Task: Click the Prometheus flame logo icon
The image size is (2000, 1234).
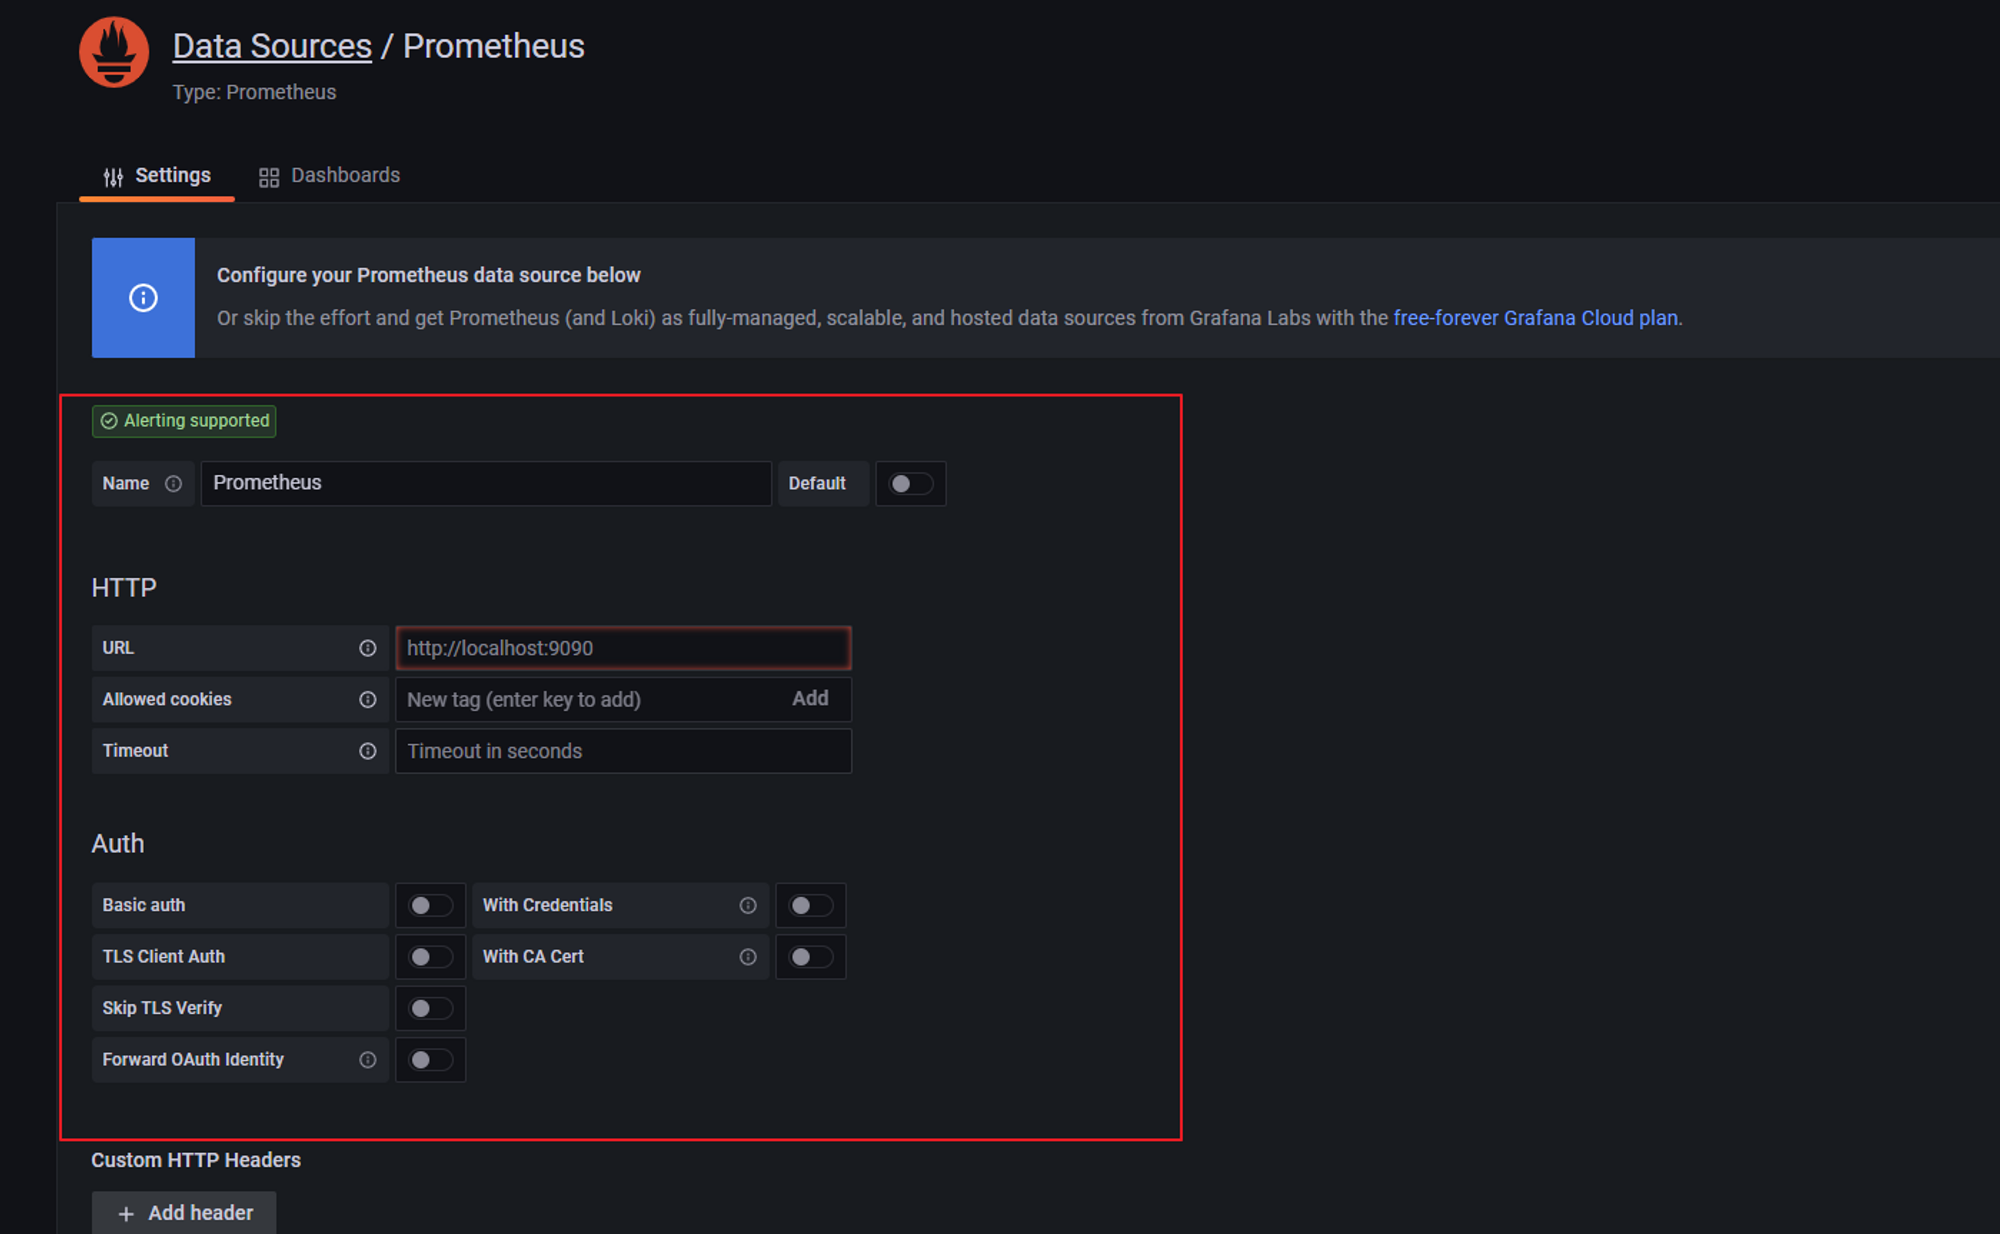Action: [x=114, y=53]
